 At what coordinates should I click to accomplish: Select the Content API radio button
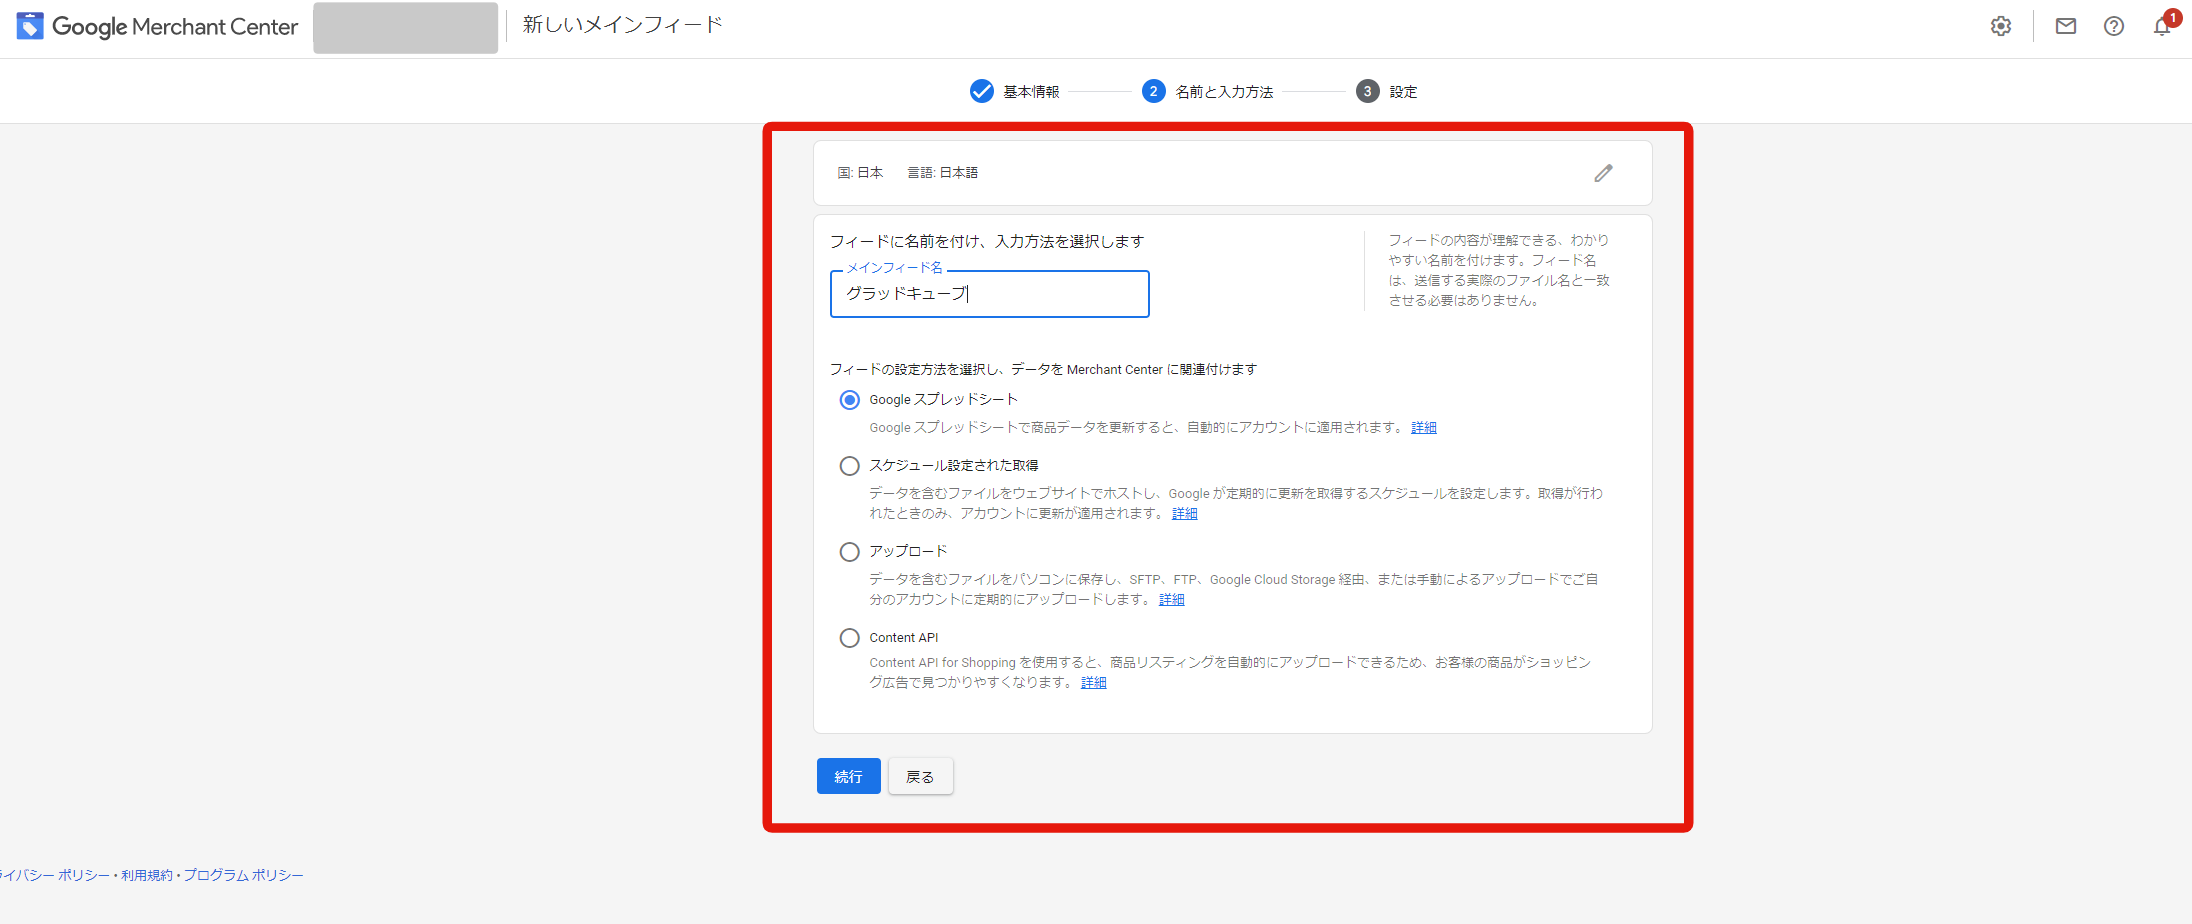[849, 638]
